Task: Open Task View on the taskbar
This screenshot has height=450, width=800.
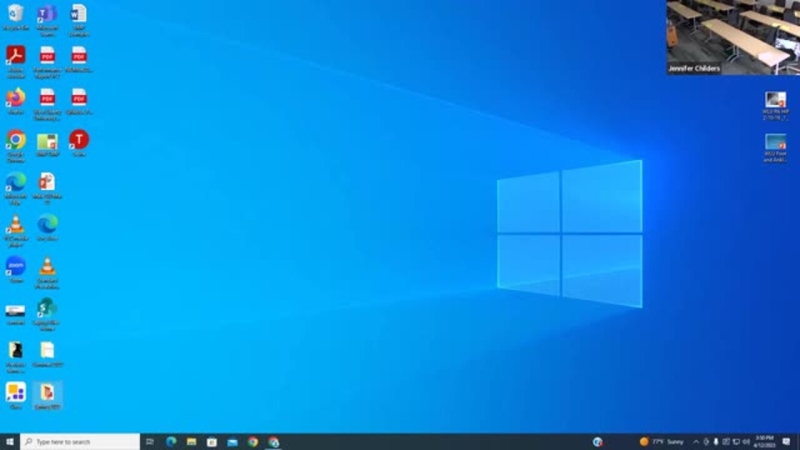Action: click(x=150, y=441)
